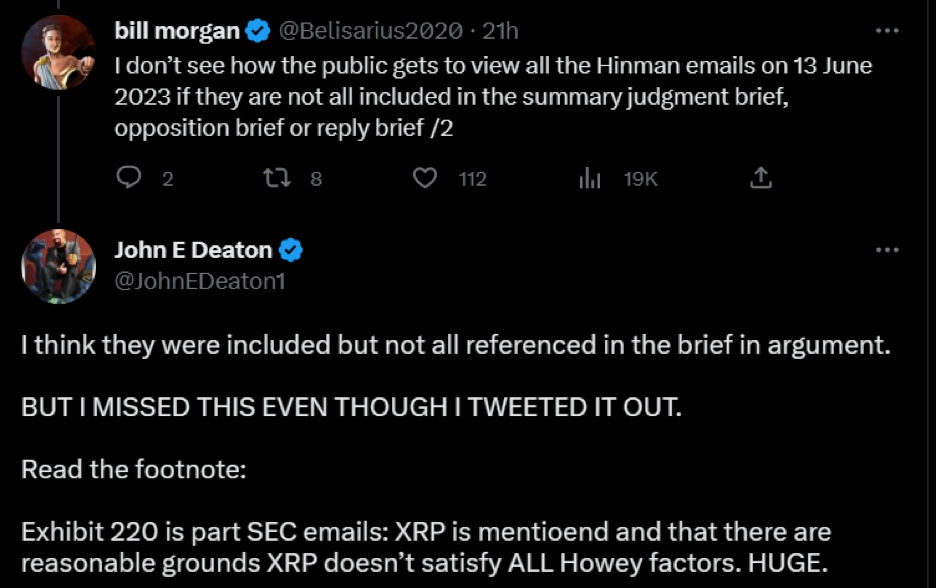
Task: Like bill morgan's tweet with heart icon
Action: pos(426,178)
